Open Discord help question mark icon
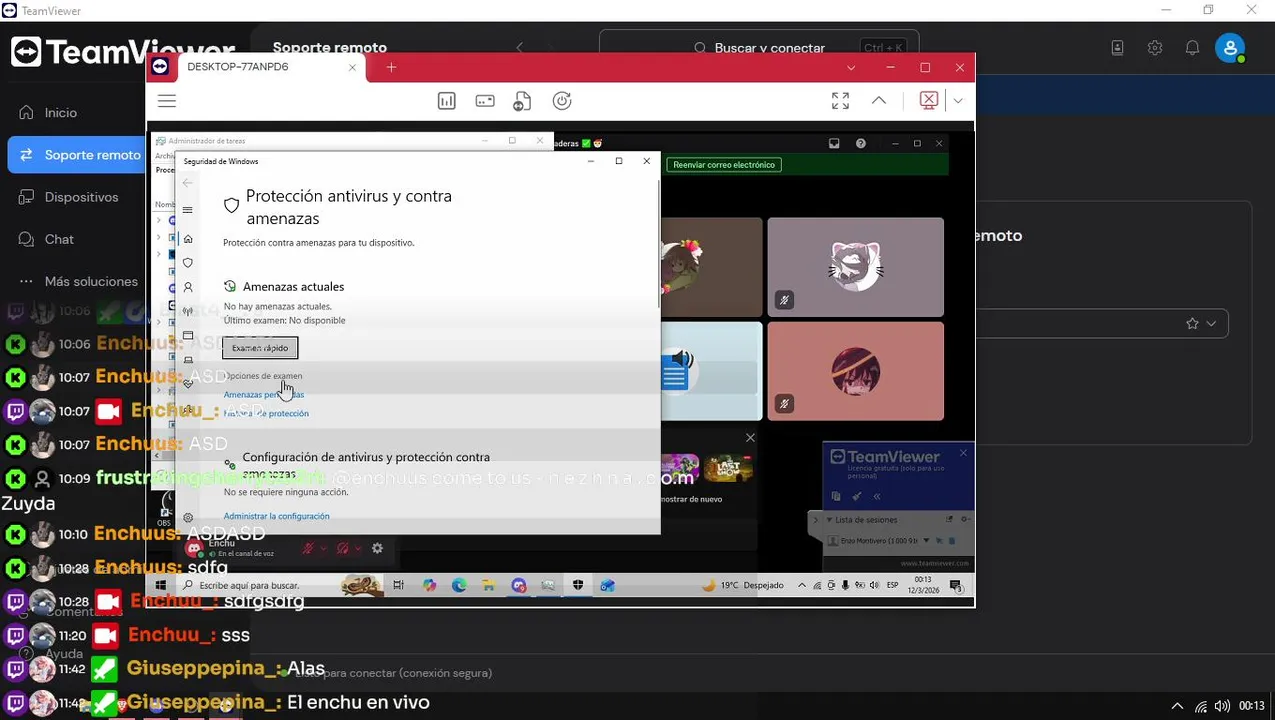Image resolution: width=1275 pixels, height=720 pixels. tap(861, 143)
